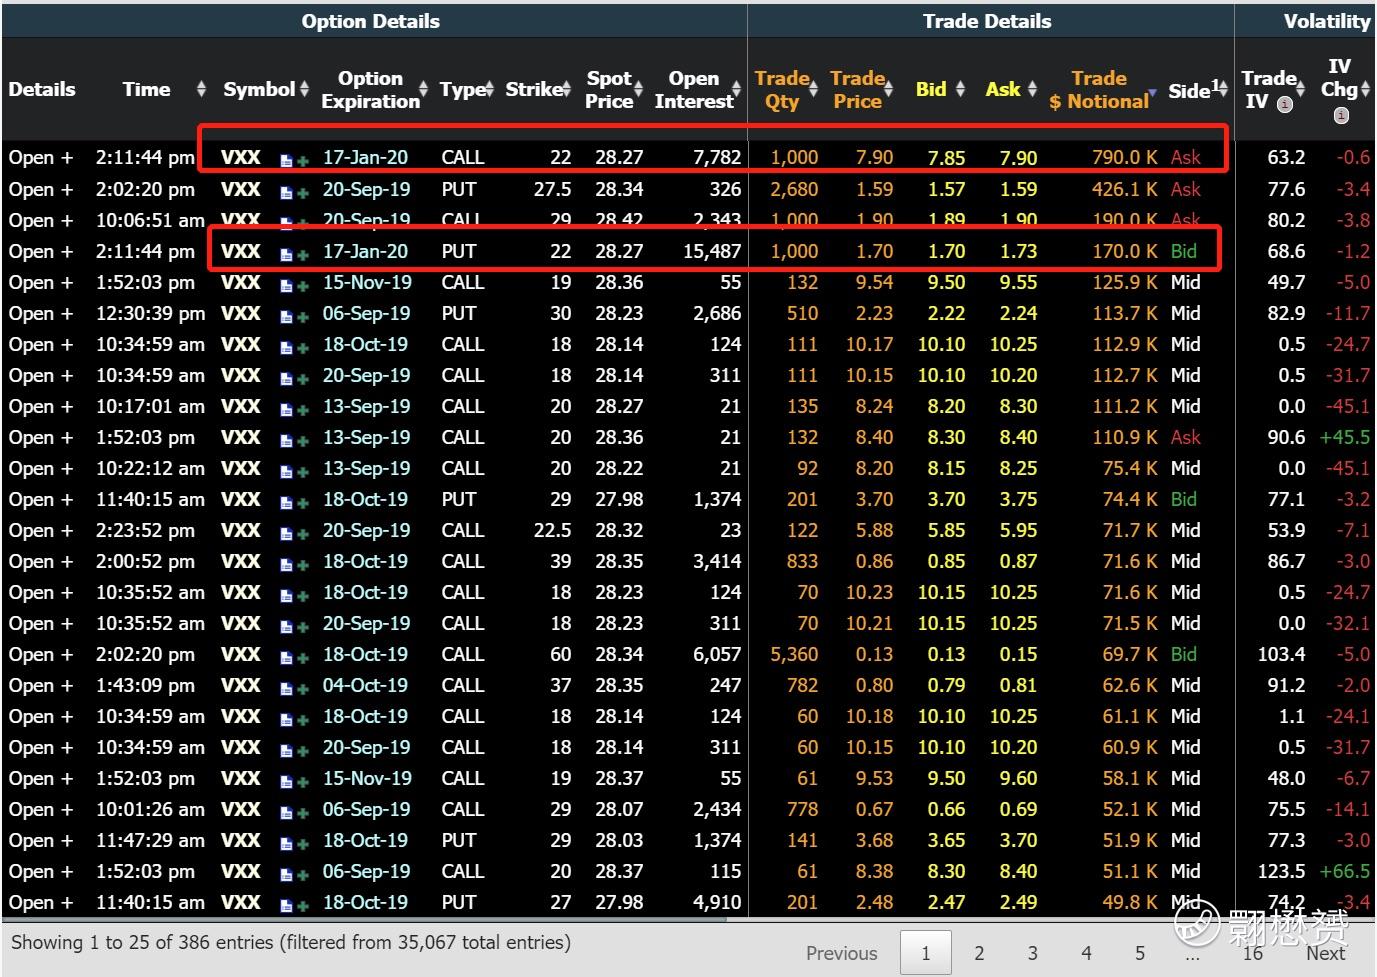Click green plus icon in 11:47:29 am row

click(302, 843)
